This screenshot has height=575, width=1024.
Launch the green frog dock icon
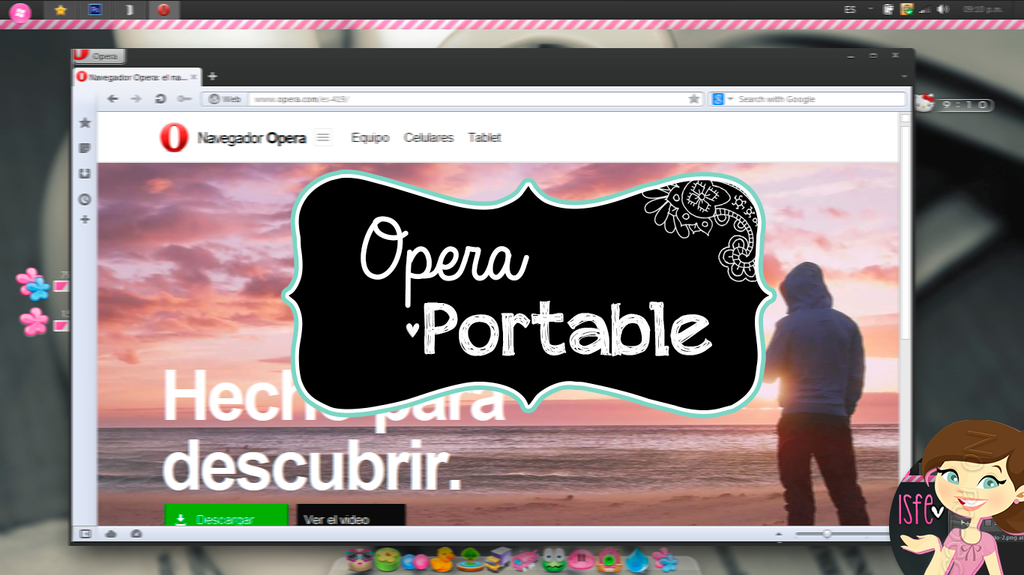[x=554, y=561]
